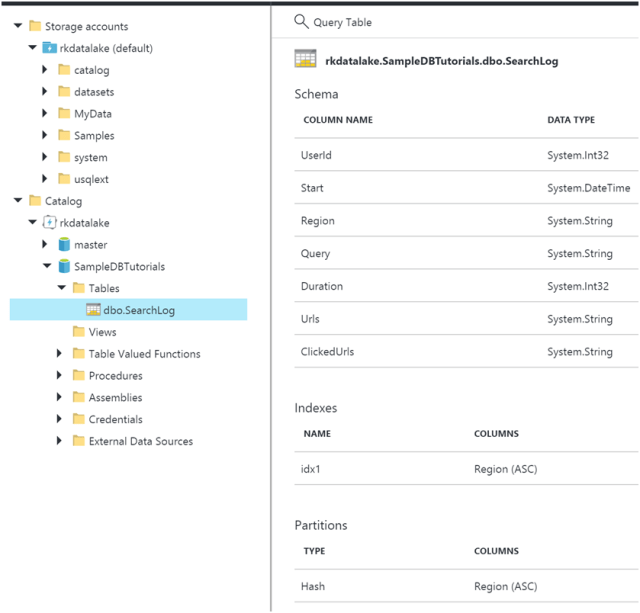Click the SearchLog table icon in header
Image resolution: width=640 pixels, height=613 pixels.
point(305,58)
